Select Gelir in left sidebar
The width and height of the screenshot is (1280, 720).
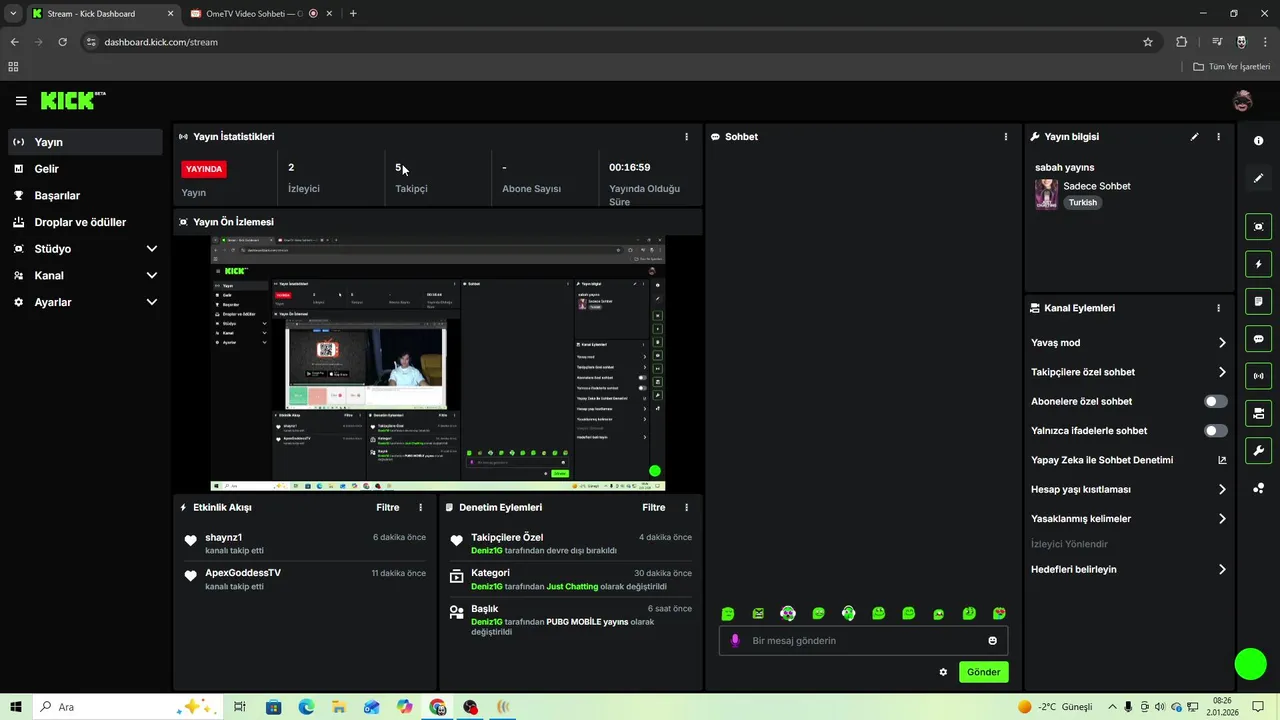[x=85, y=169]
